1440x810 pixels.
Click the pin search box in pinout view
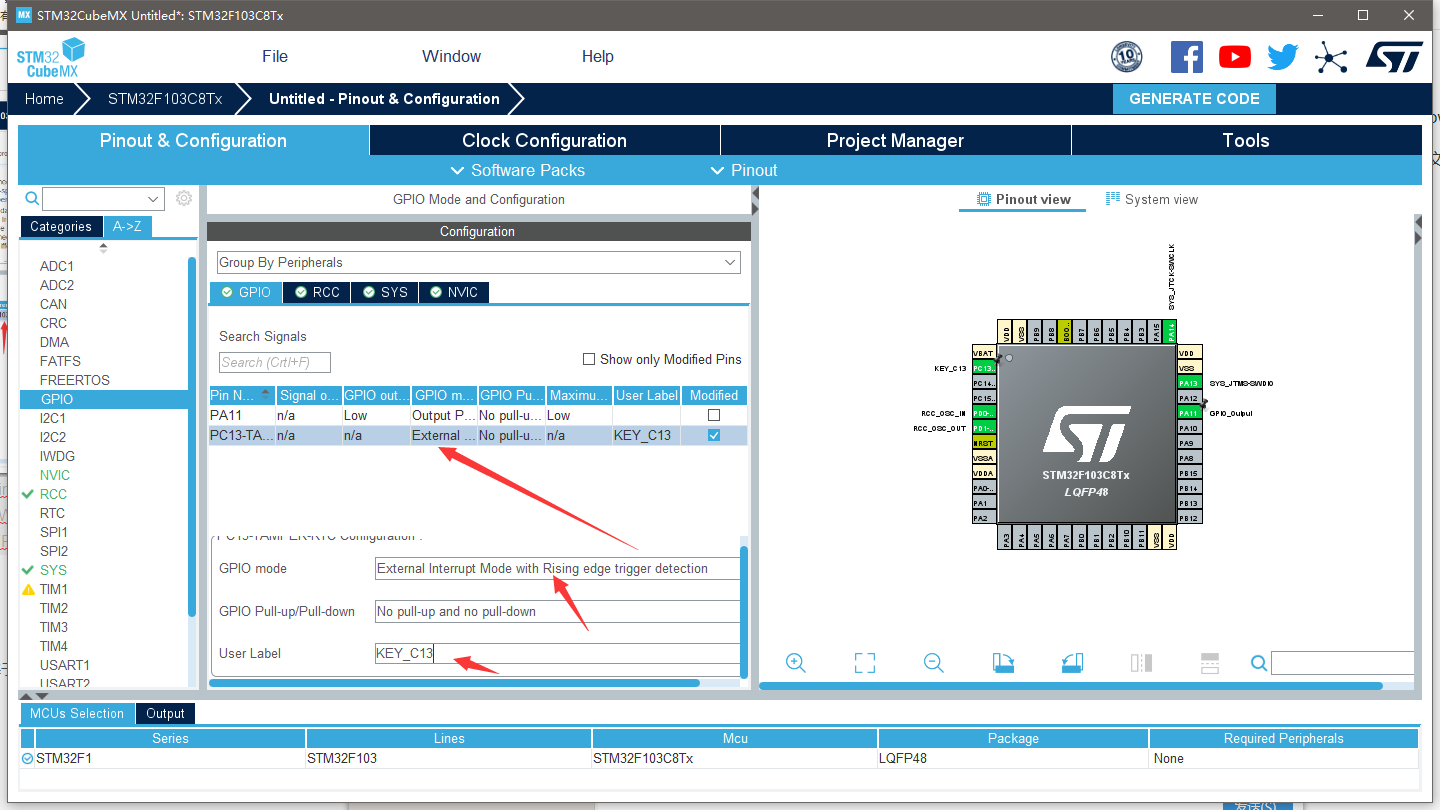tap(1343, 663)
